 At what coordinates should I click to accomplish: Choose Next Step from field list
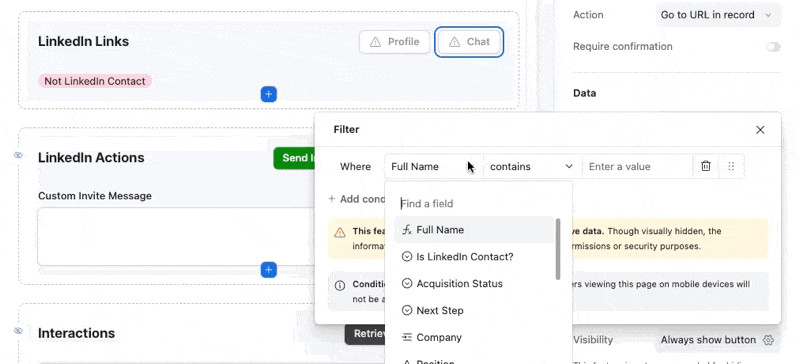point(474,310)
